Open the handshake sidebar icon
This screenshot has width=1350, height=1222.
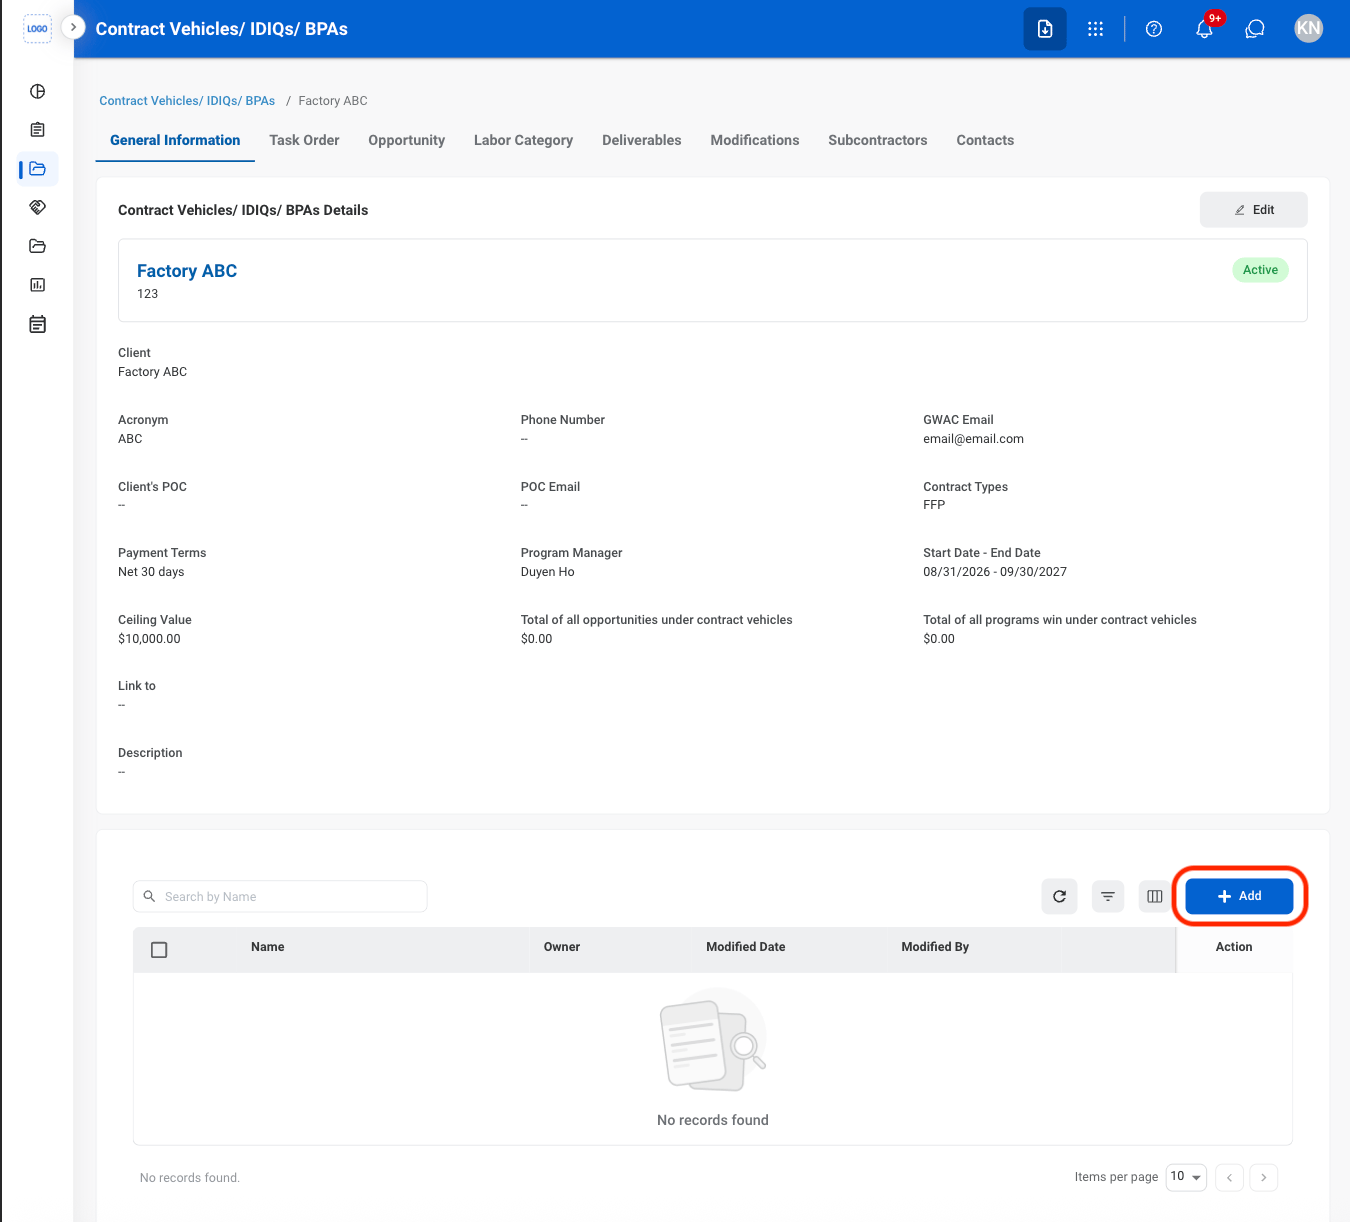pyautogui.click(x=38, y=207)
